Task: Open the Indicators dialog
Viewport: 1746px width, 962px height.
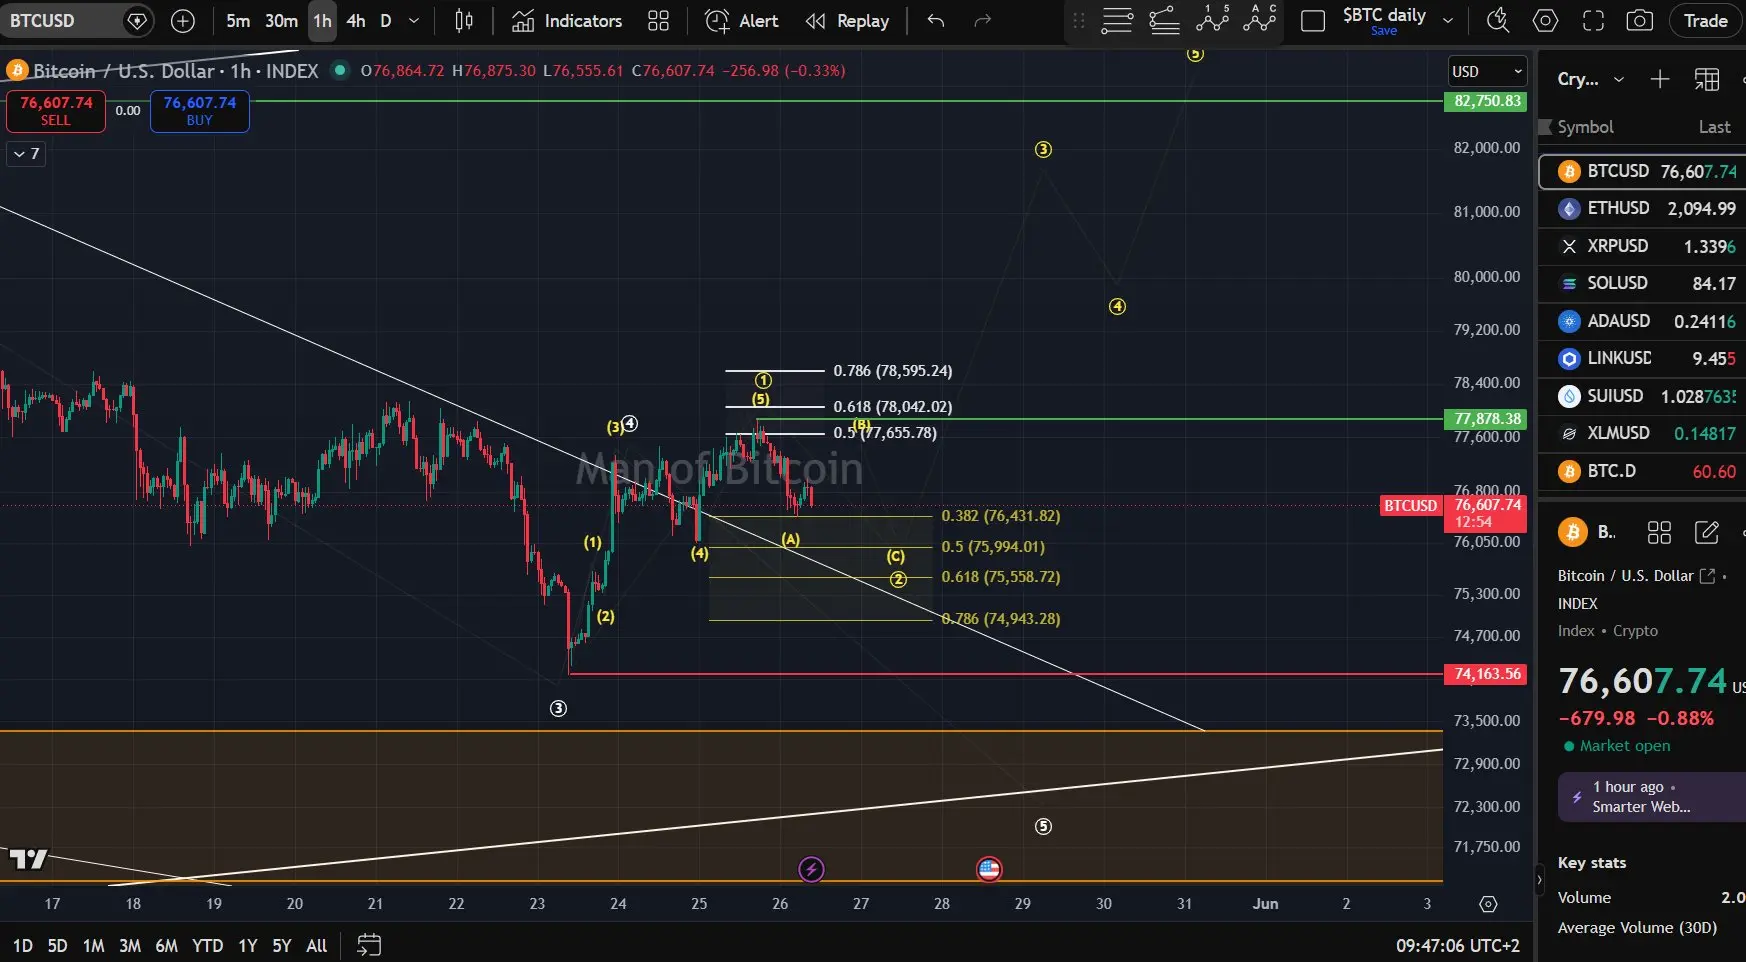Action: coord(567,21)
